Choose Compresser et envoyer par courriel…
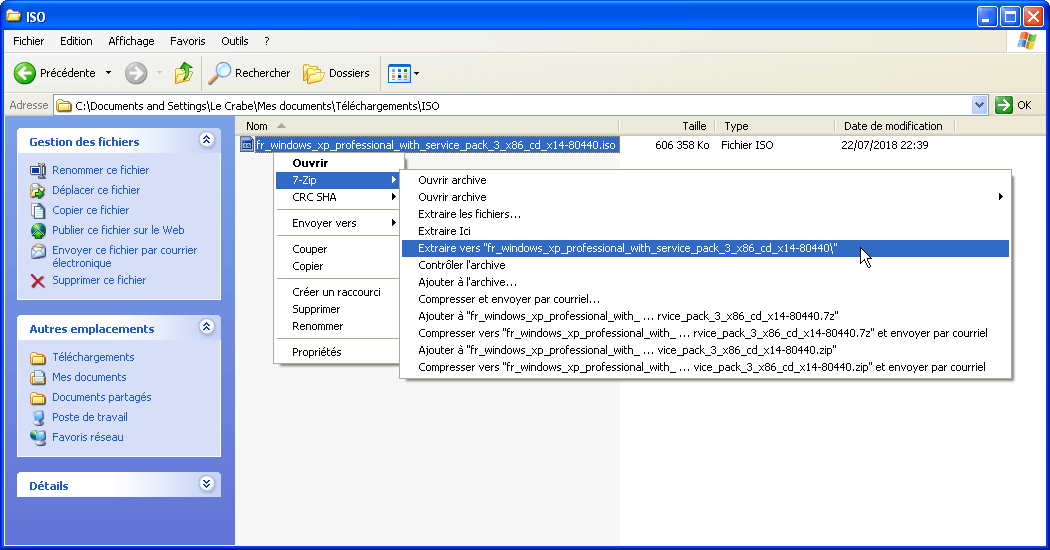 click(705, 299)
